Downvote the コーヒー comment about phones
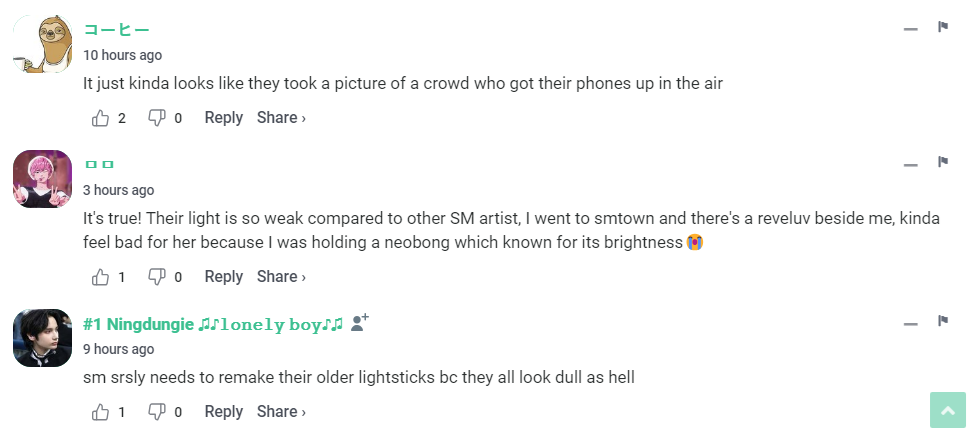This screenshot has height=433, width=969. pyautogui.click(x=157, y=118)
